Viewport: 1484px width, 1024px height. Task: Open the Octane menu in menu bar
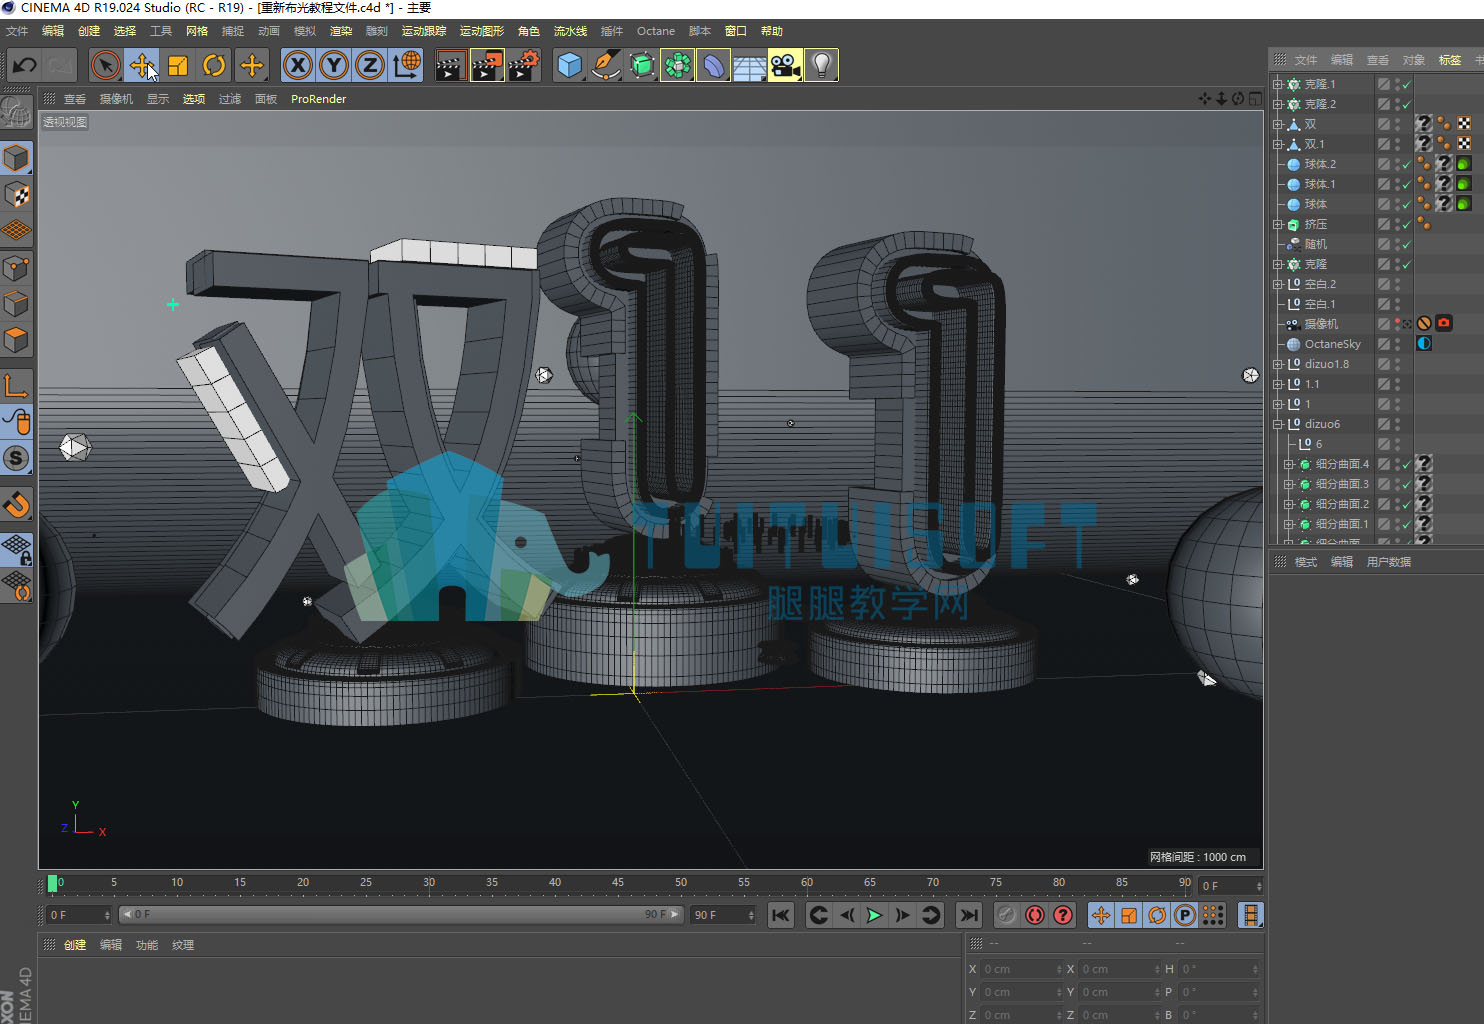656,31
